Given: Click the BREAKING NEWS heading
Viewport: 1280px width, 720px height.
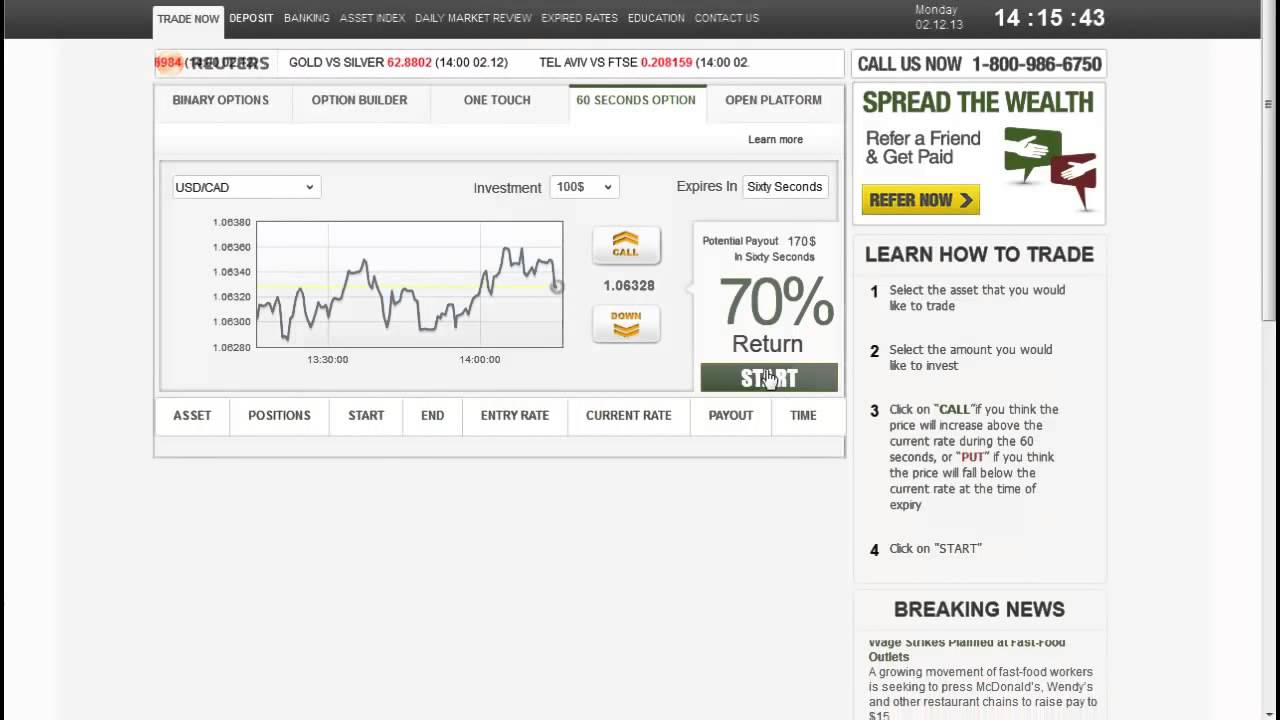Looking at the screenshot, I should point(979,610).
